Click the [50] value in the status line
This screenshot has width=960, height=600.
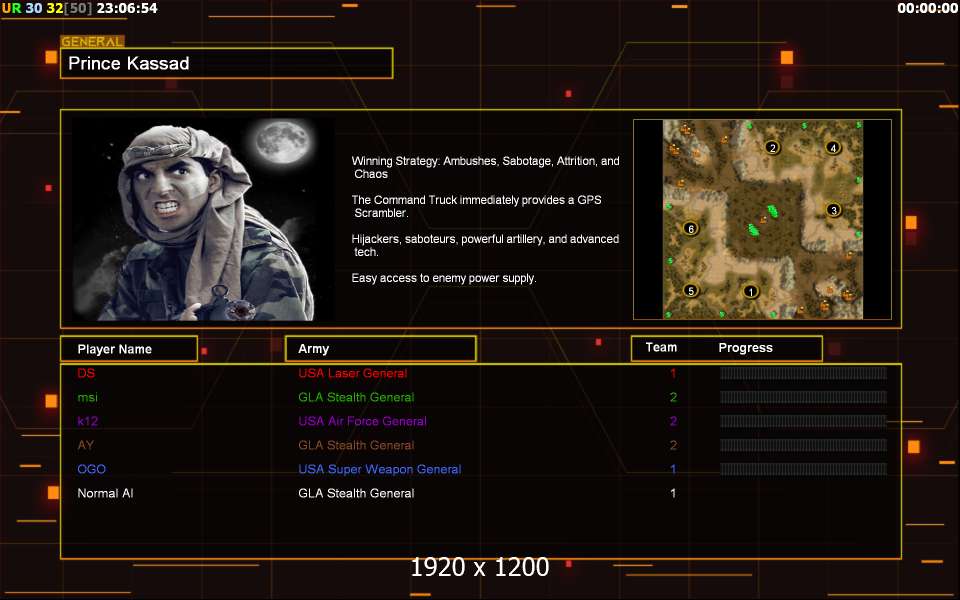[78, 9]
